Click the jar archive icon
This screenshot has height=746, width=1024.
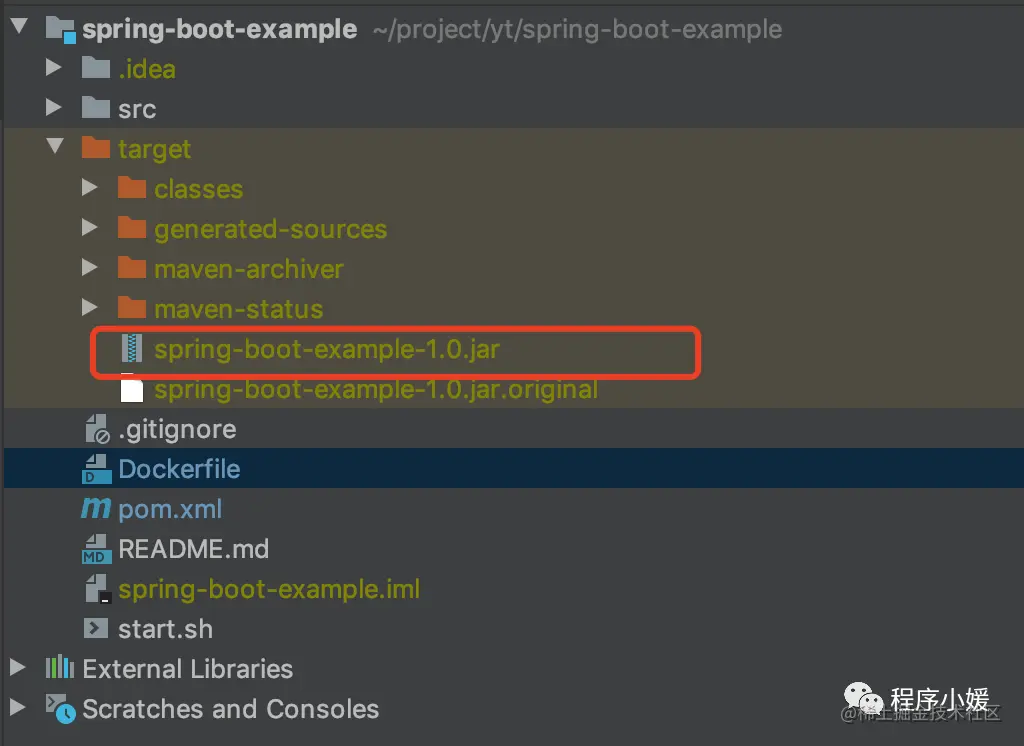pos(132,348)
